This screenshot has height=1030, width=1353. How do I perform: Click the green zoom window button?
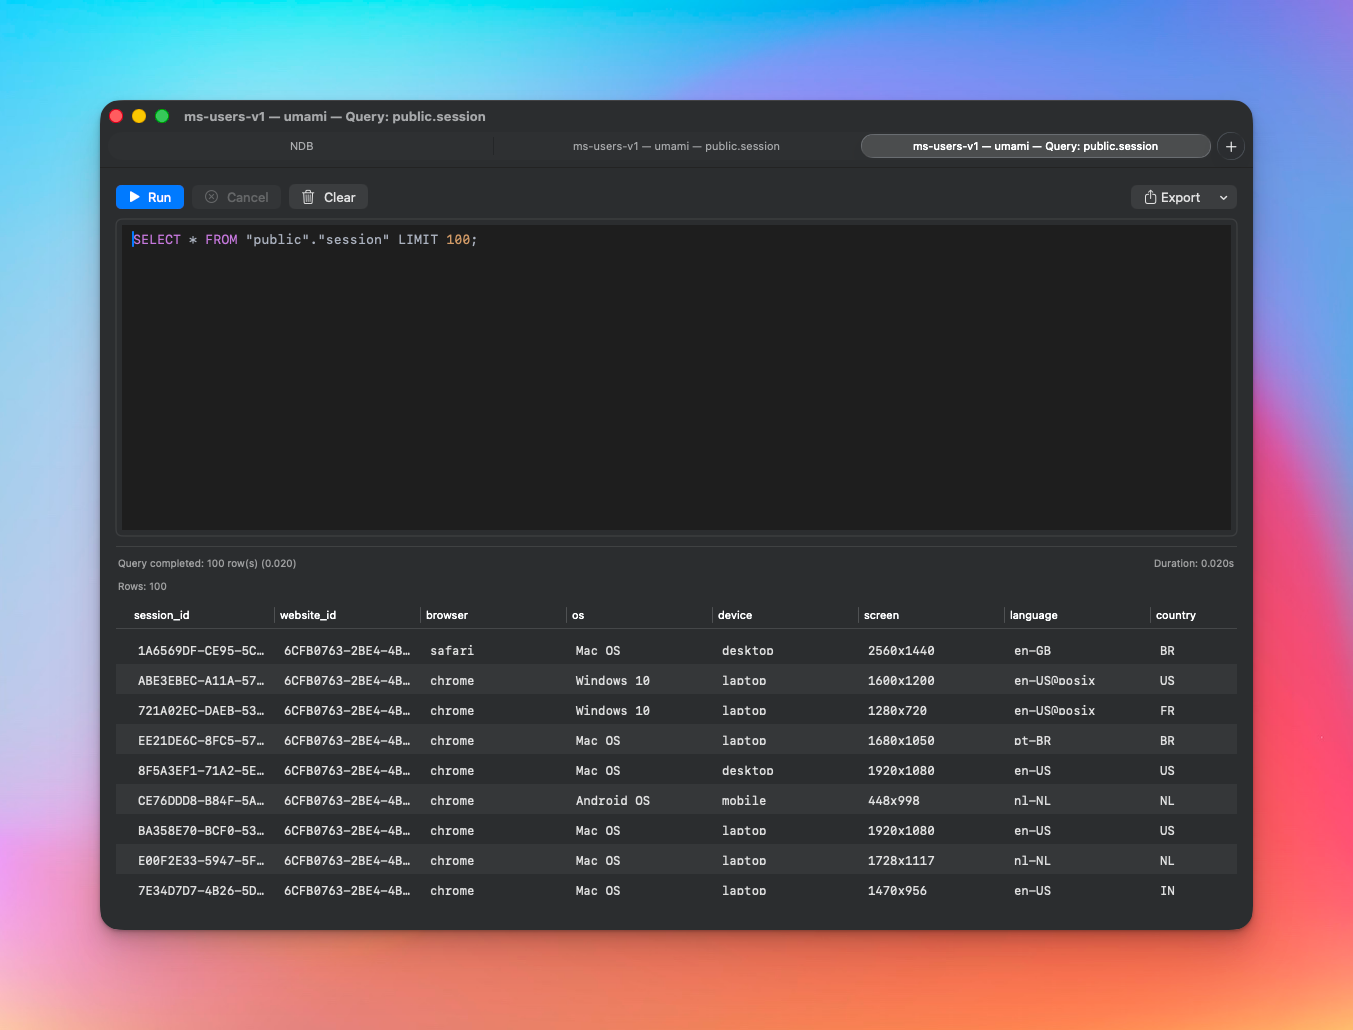(162, 116)
